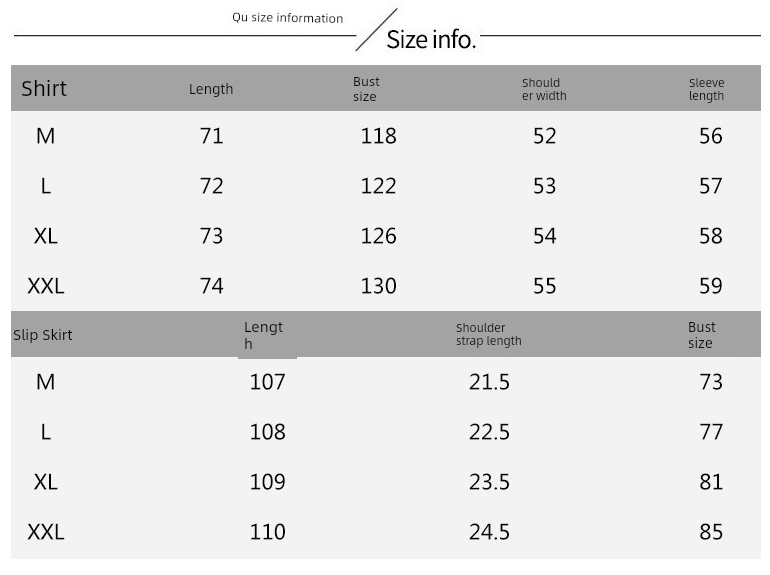Select the XXL row label under Slip Skirt
The height and width of the screenshot is (575, 770).
click(x=46, y=532)
